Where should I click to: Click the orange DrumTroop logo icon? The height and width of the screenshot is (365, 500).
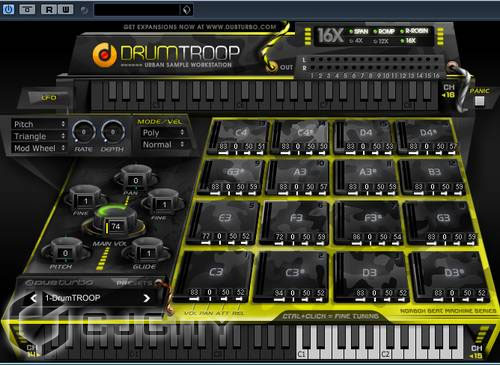pyautogui.click(x=105, y=55)
